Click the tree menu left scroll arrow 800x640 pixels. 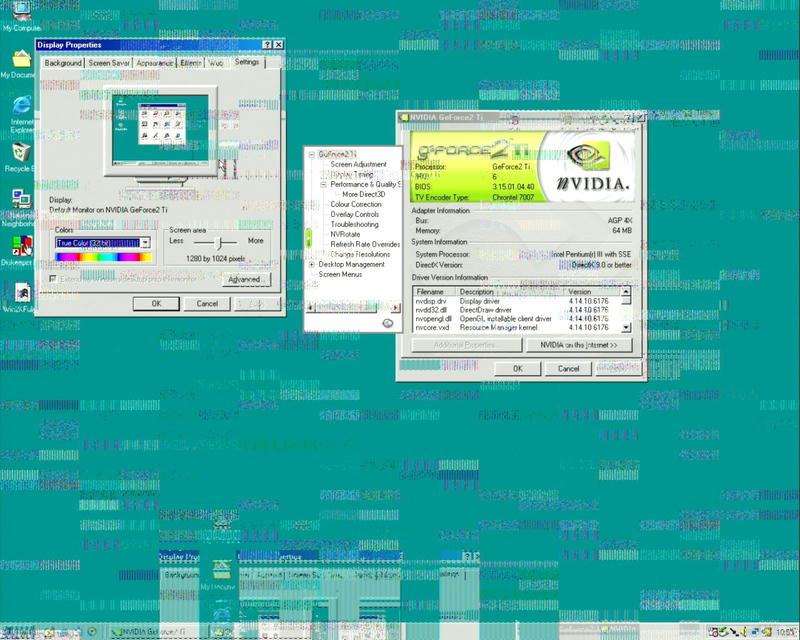(310, 308)
